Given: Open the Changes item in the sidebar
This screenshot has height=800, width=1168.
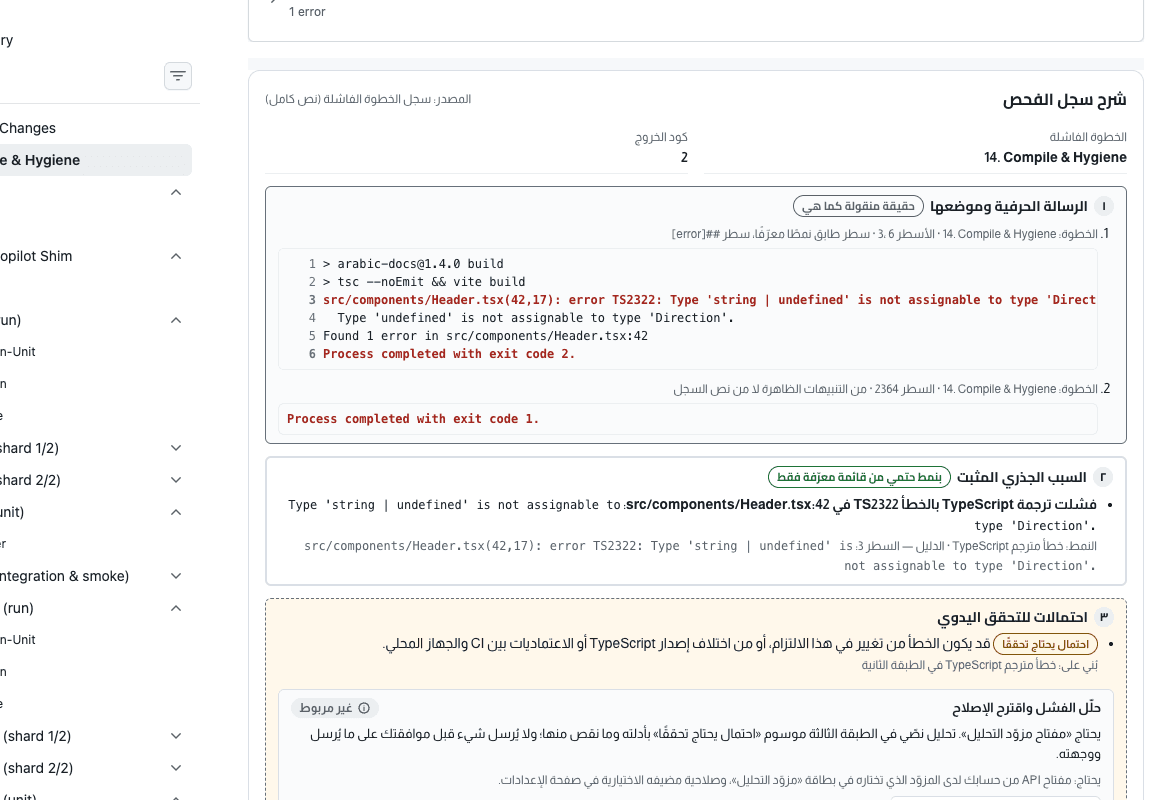Looking at the screenshot, I should (x=28, y=128).
